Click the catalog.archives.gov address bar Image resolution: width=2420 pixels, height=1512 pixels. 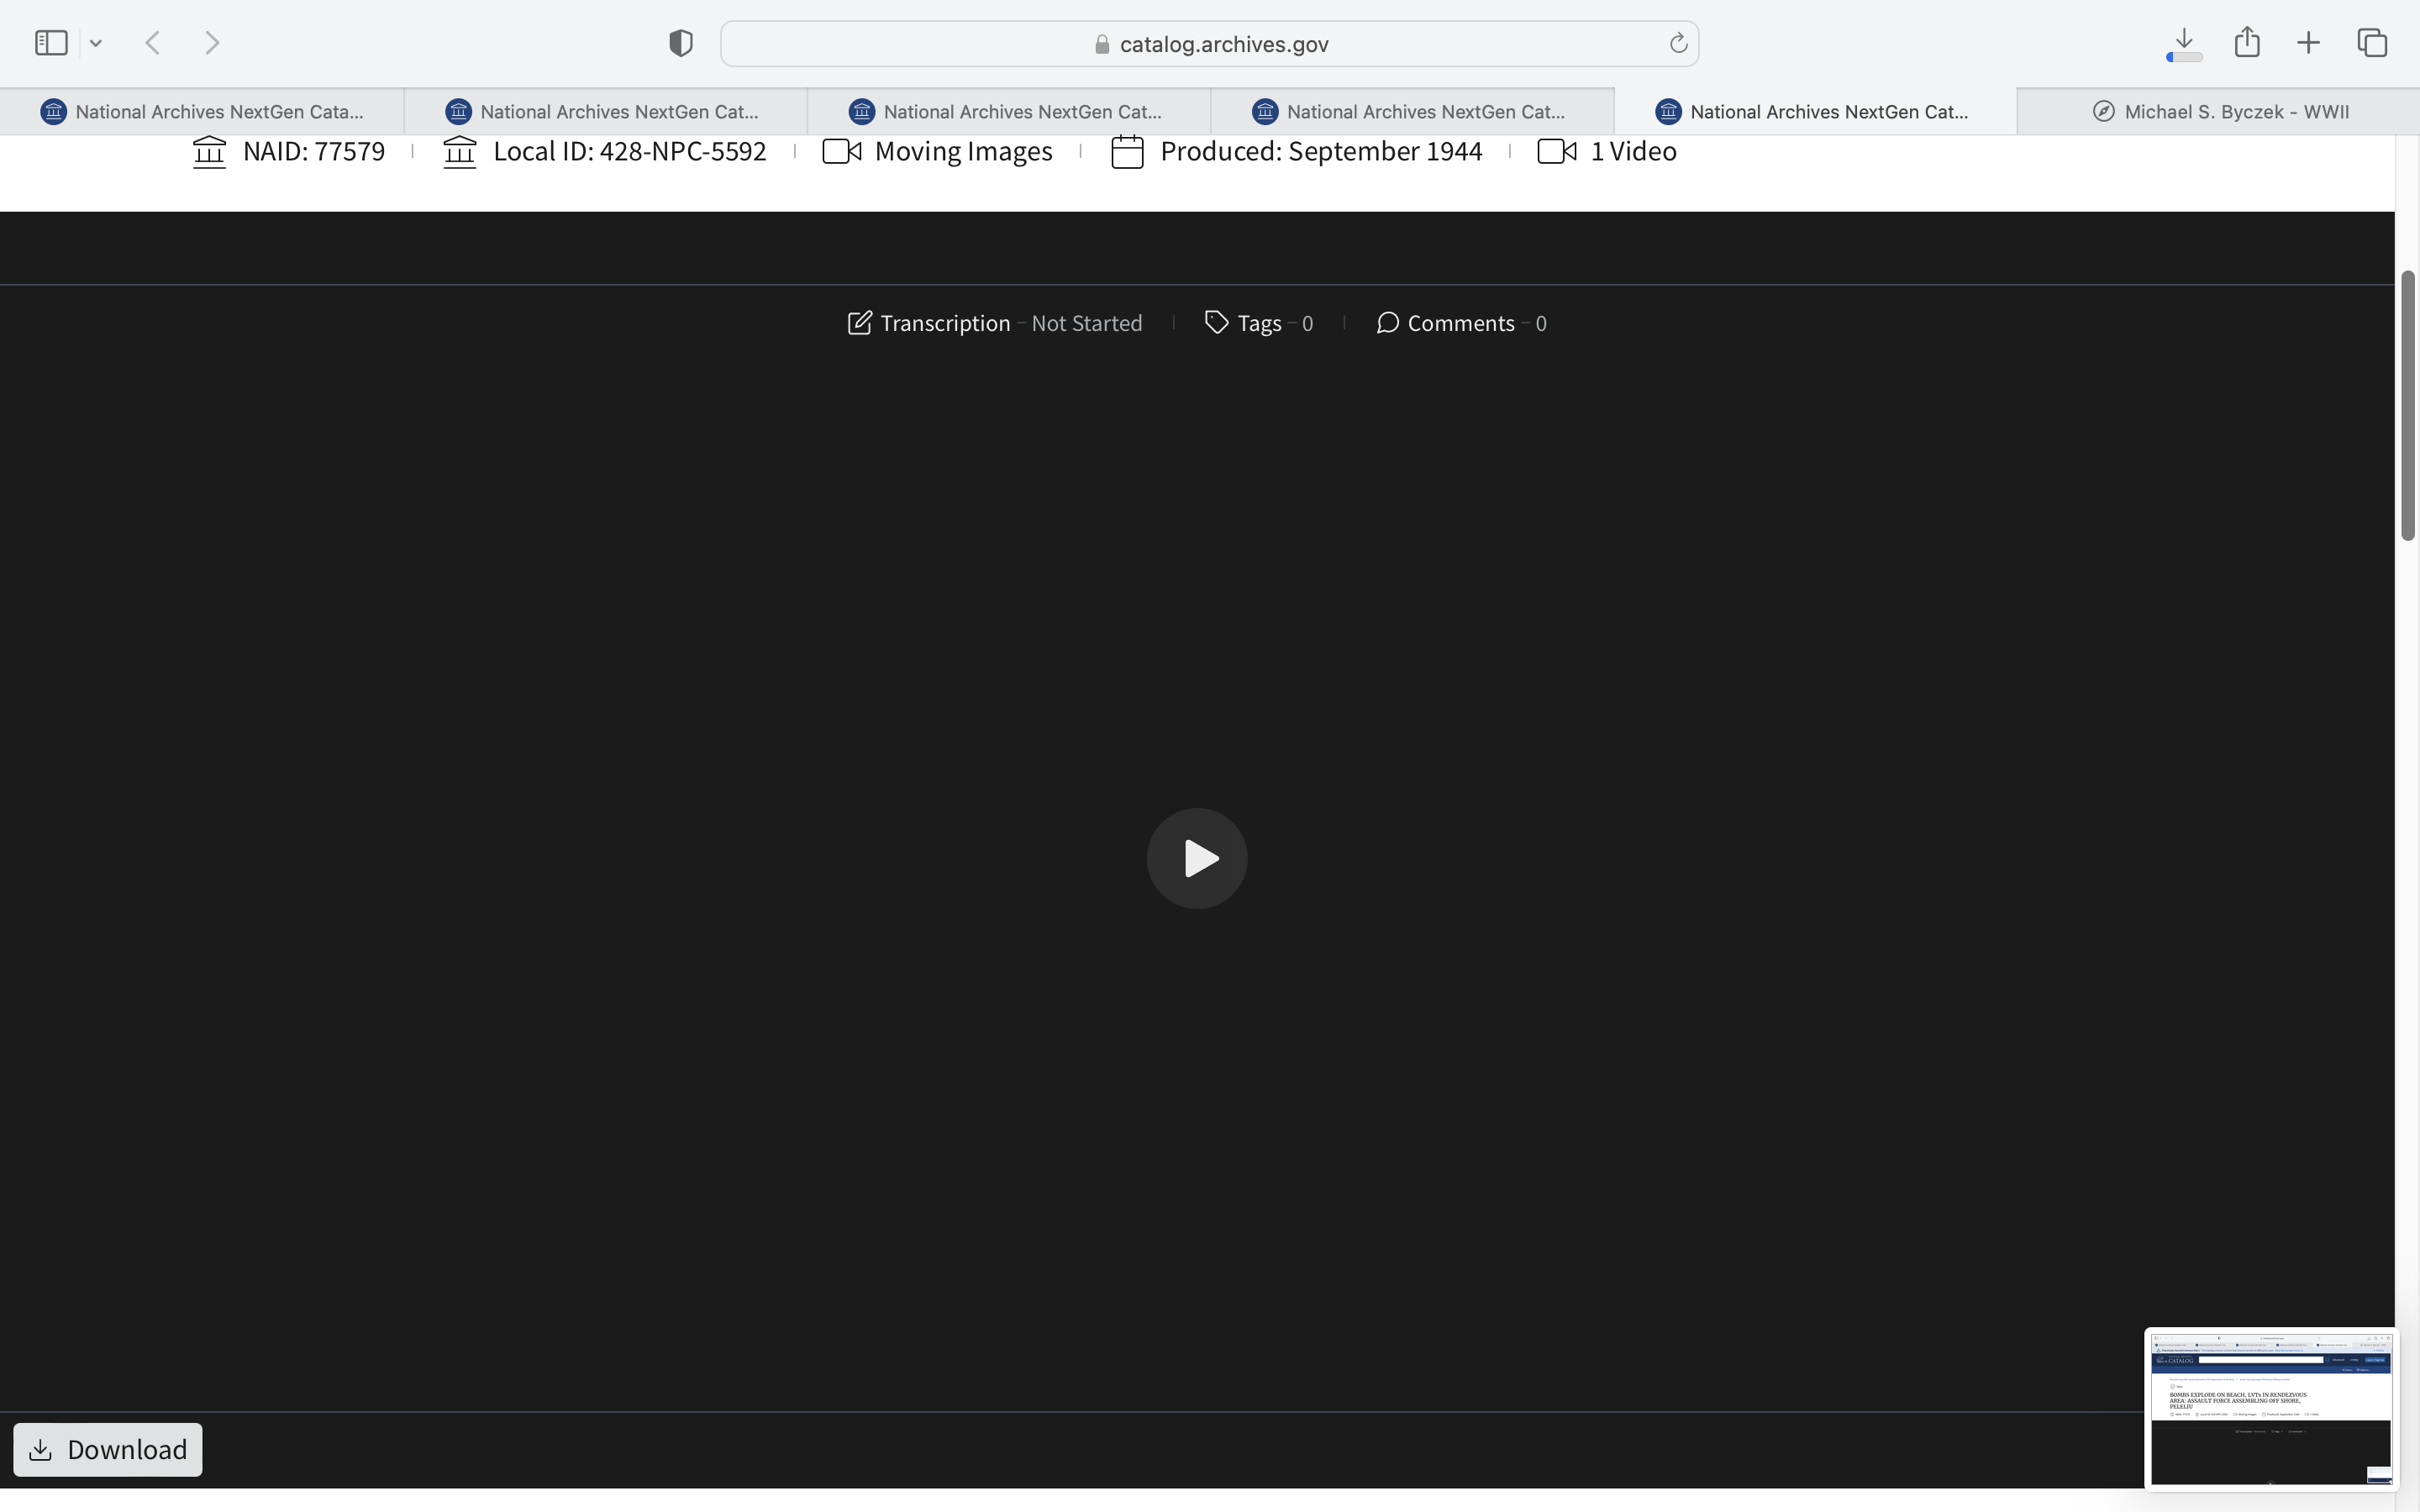tap(1208, 44)
